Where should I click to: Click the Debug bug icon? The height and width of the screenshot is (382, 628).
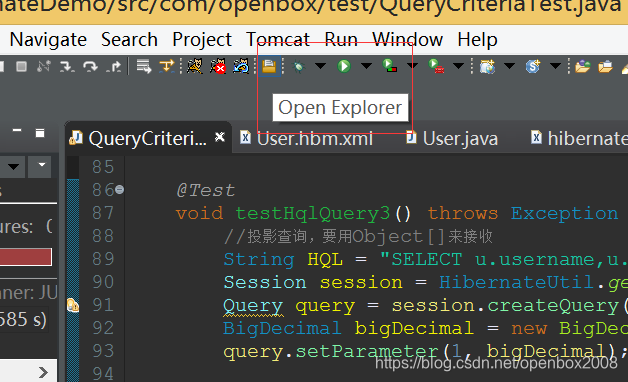[298, 66]
